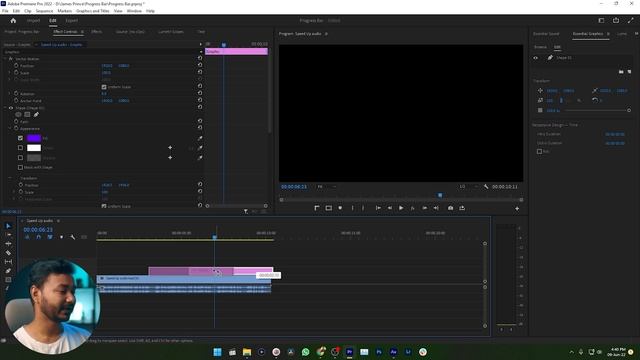Open the Sequence menu
The image size is (640, 360).
click(44, 11)
